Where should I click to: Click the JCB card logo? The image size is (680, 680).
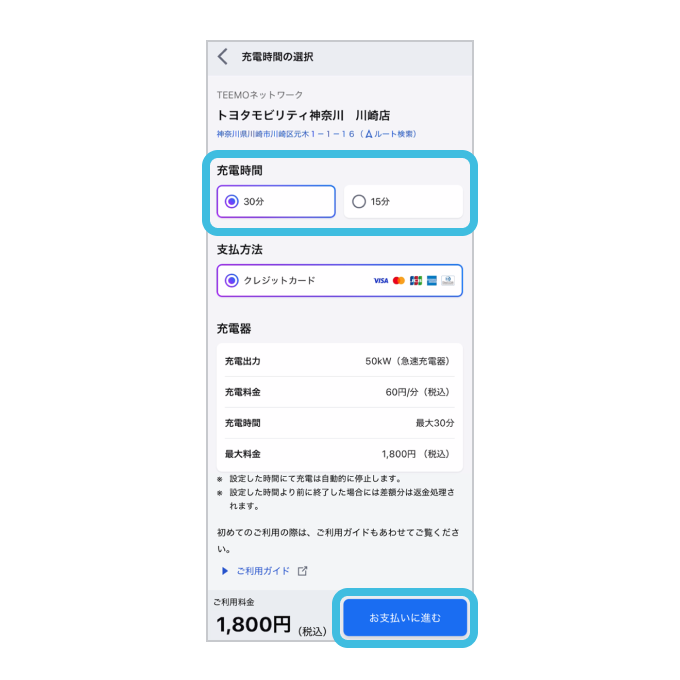[x=416, y=281]
